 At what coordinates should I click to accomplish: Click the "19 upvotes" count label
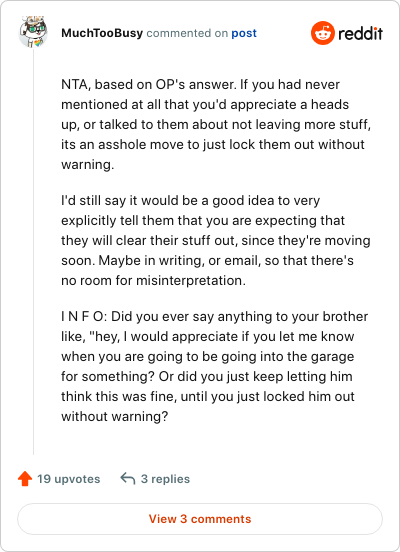[x=69, y=479]
